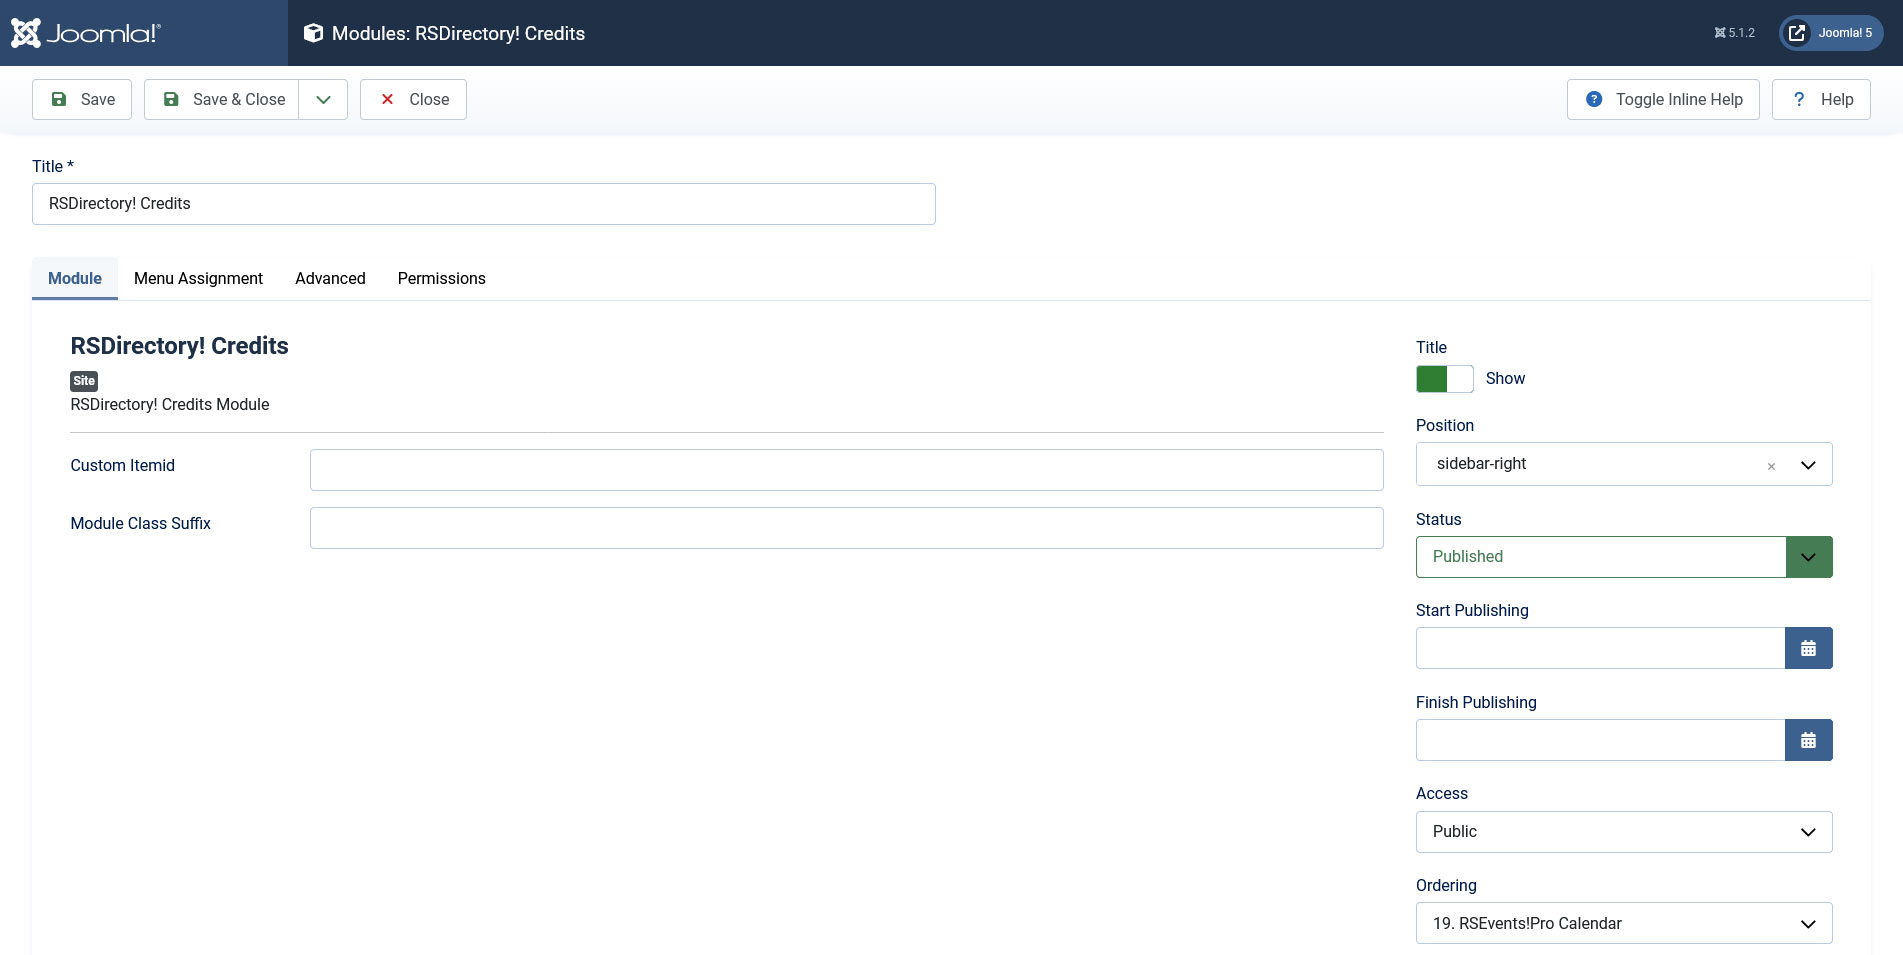
Task: Clear the sidebar-right position with the x
Action: pos(1771,466)
